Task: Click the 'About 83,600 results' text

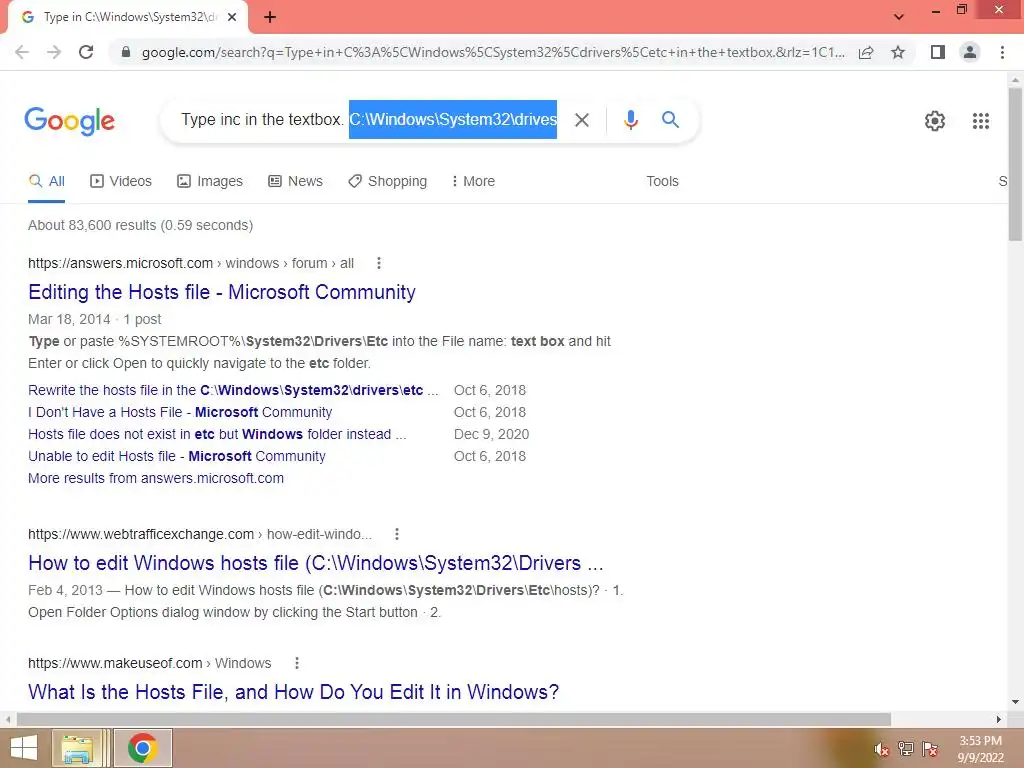Action: (x=140, y=225)
